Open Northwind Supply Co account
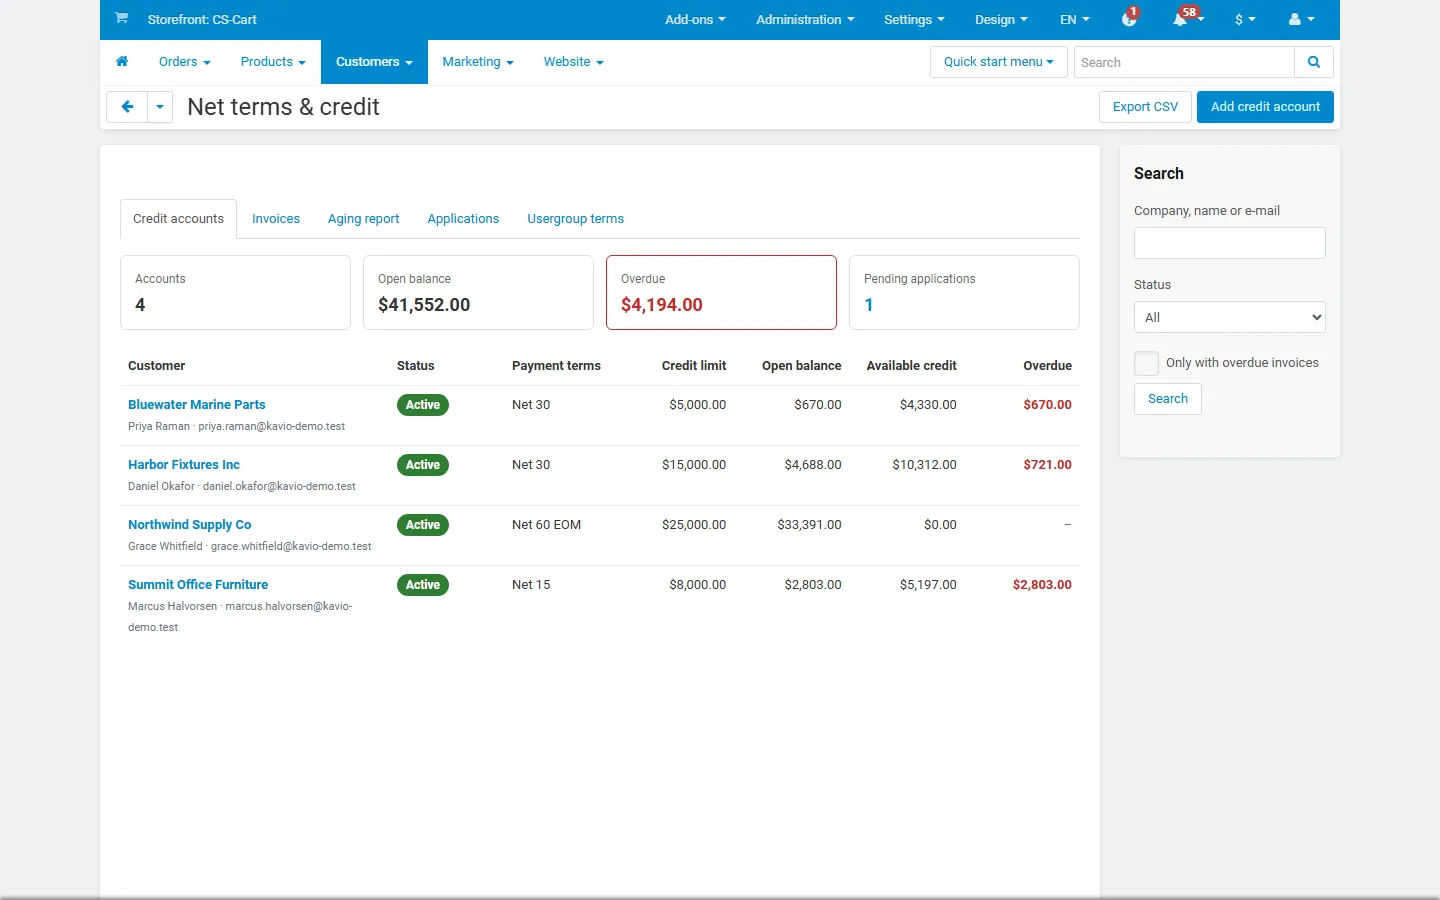Image resolution: width=1440 pixels, height=900 pixels. pos(190,525)
